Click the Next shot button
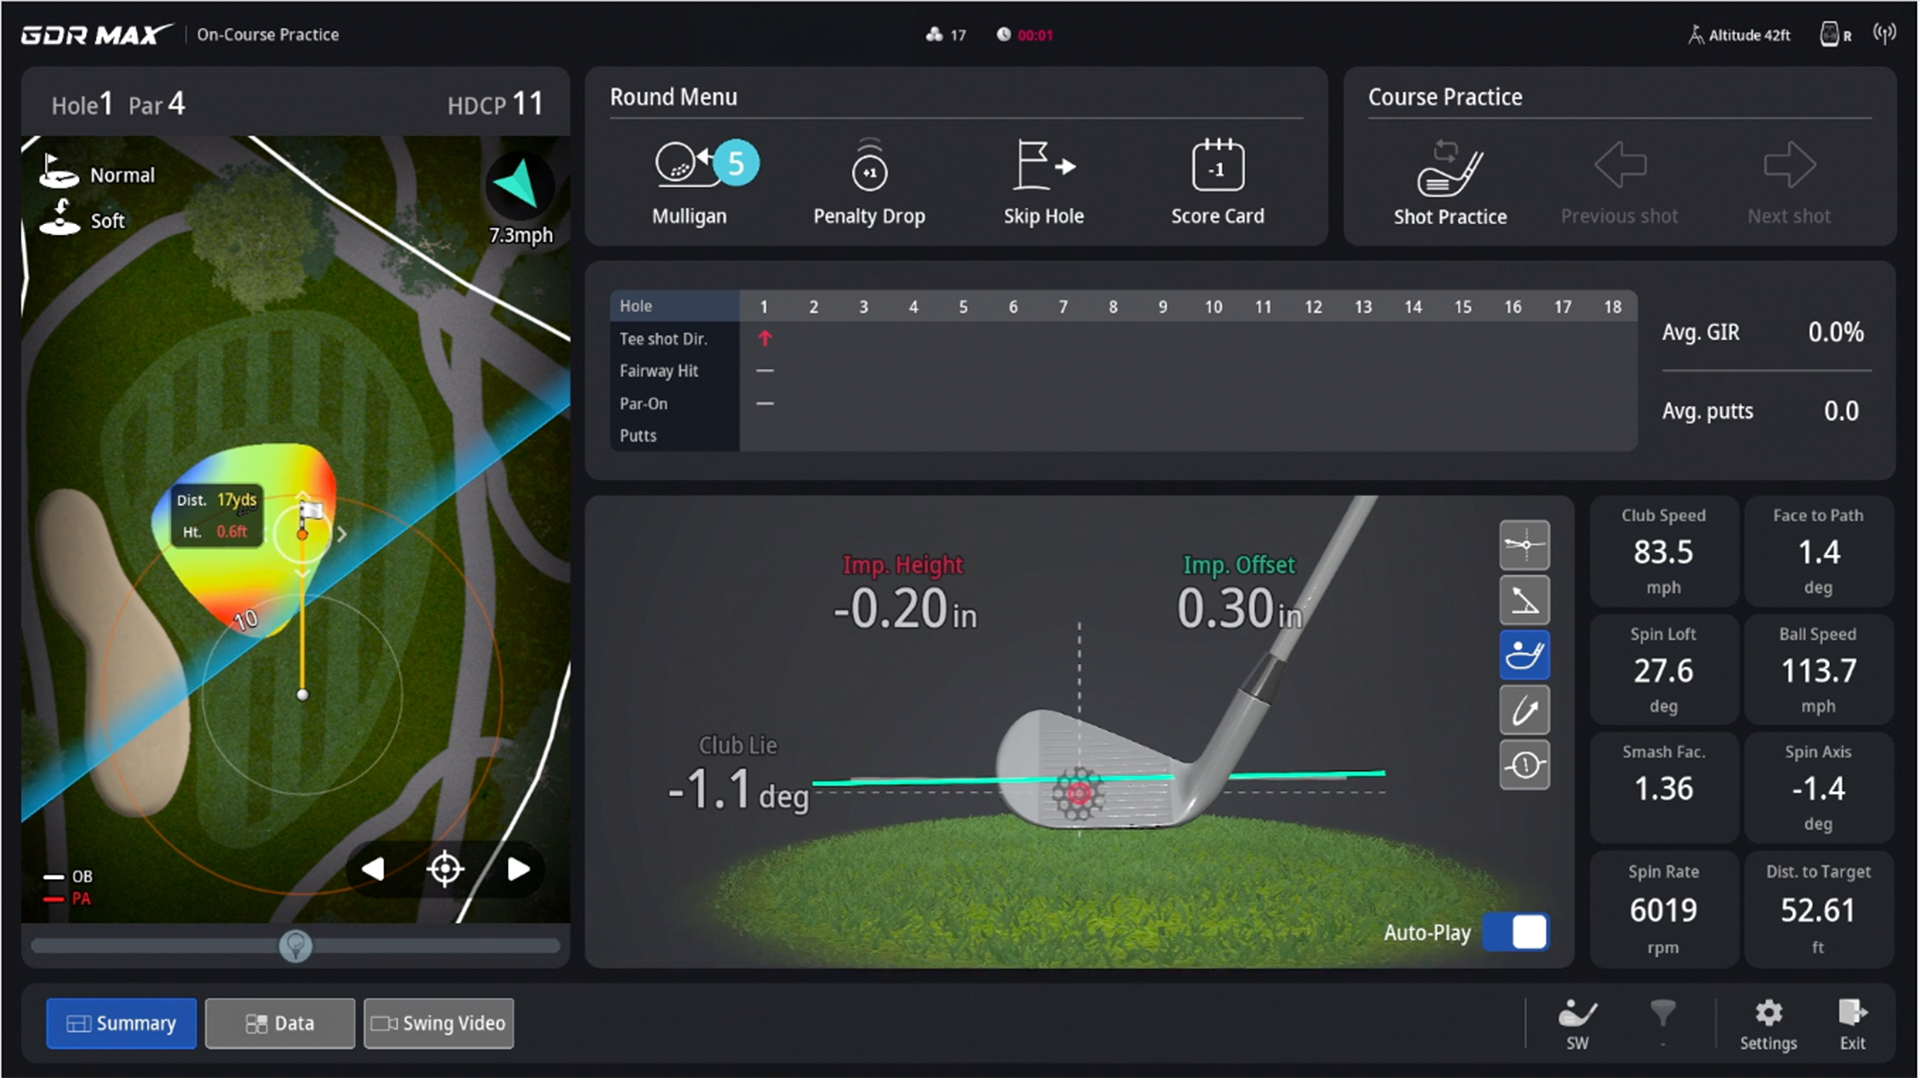The image size is (1920, 1080). [1789, 180]
